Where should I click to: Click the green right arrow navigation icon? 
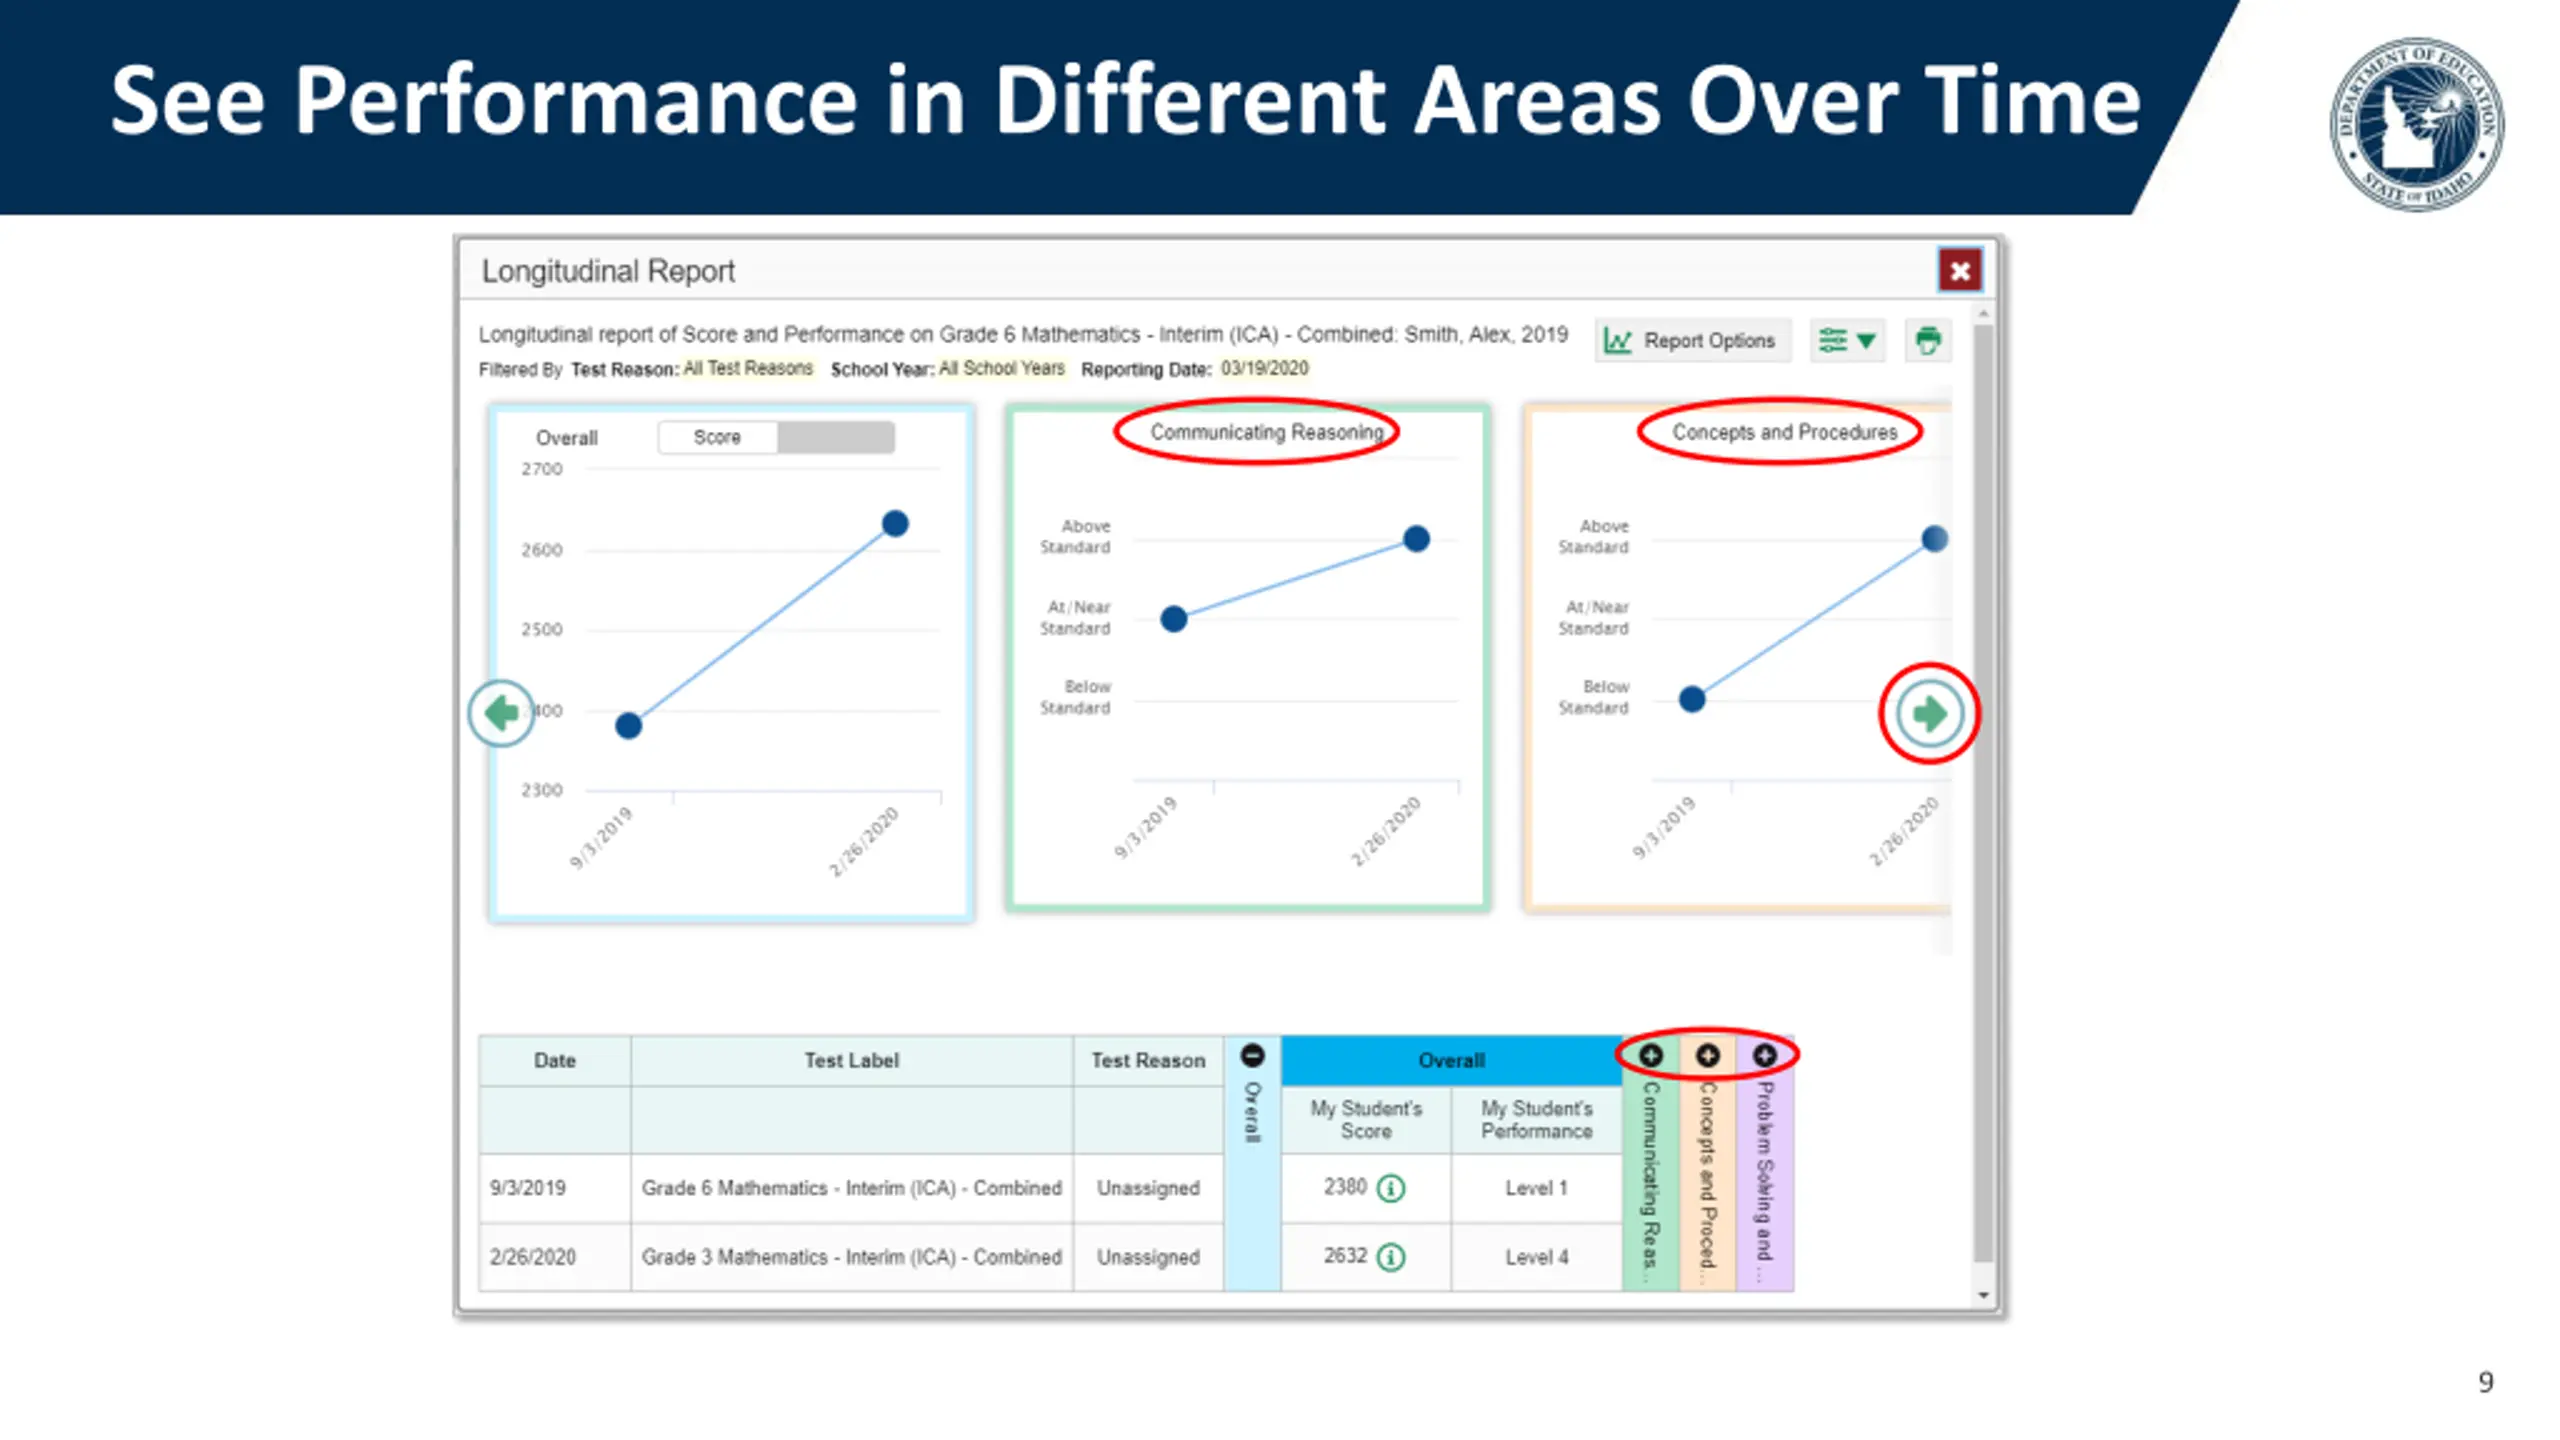(1928, 714)
